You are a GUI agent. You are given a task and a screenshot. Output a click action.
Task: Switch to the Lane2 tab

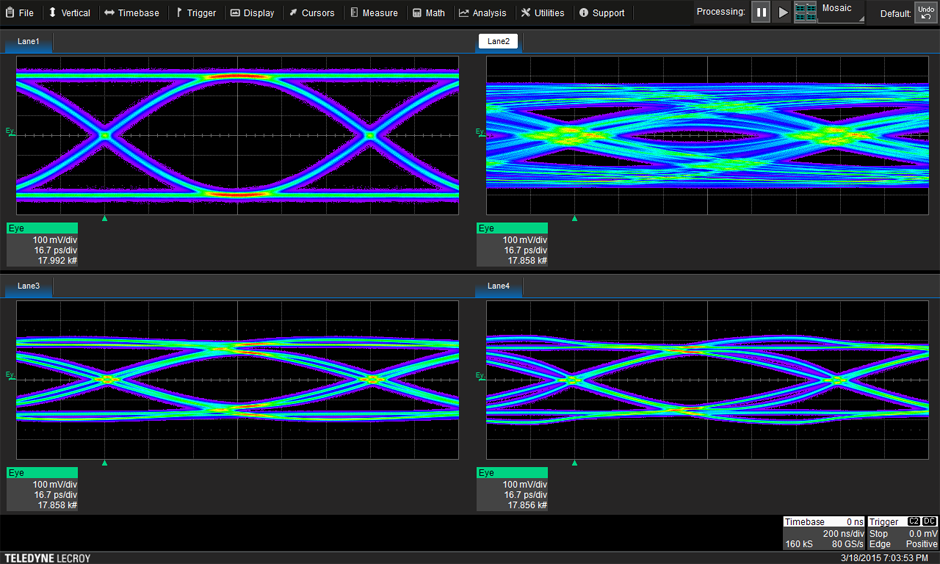coord(498,42)
